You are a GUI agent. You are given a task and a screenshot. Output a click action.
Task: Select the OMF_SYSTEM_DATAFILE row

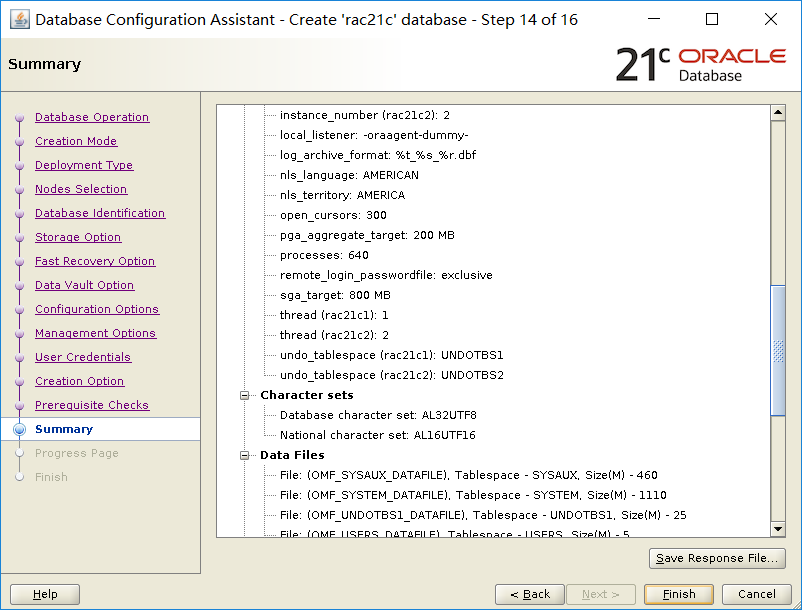click(x=473, y=494)
